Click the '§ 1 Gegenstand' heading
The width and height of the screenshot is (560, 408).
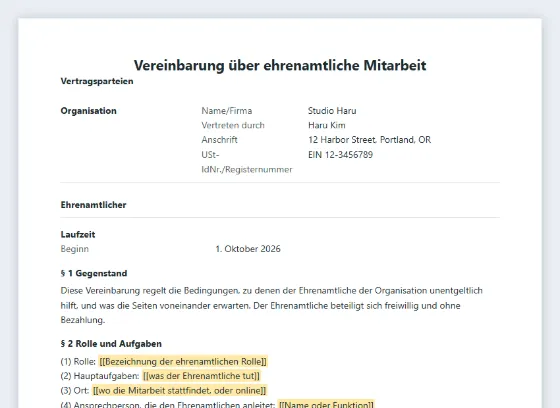(94, 273)
